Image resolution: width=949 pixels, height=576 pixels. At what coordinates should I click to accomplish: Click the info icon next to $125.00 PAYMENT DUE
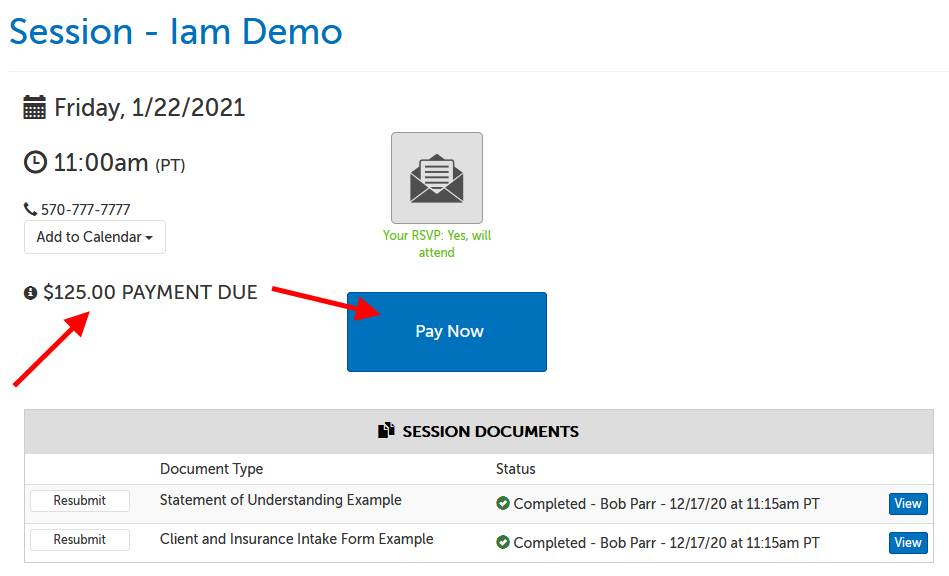pos(29,292)
